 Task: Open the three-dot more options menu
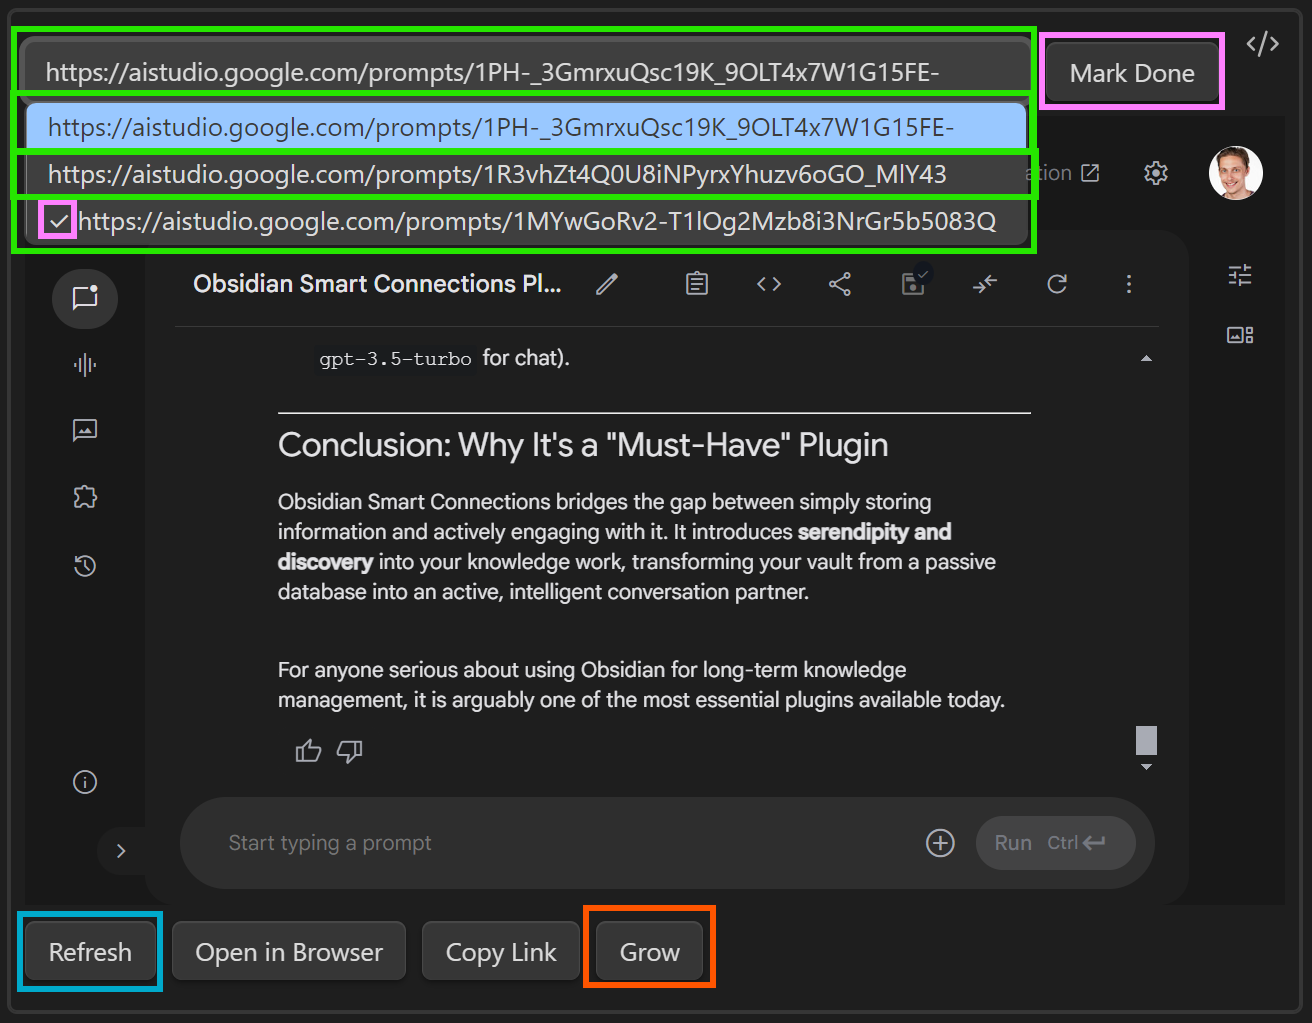1129,285
